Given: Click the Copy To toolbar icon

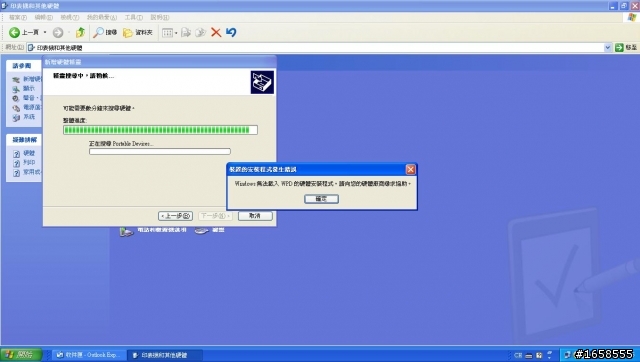Looking at the screenshot, I should (x=200, y=32).
